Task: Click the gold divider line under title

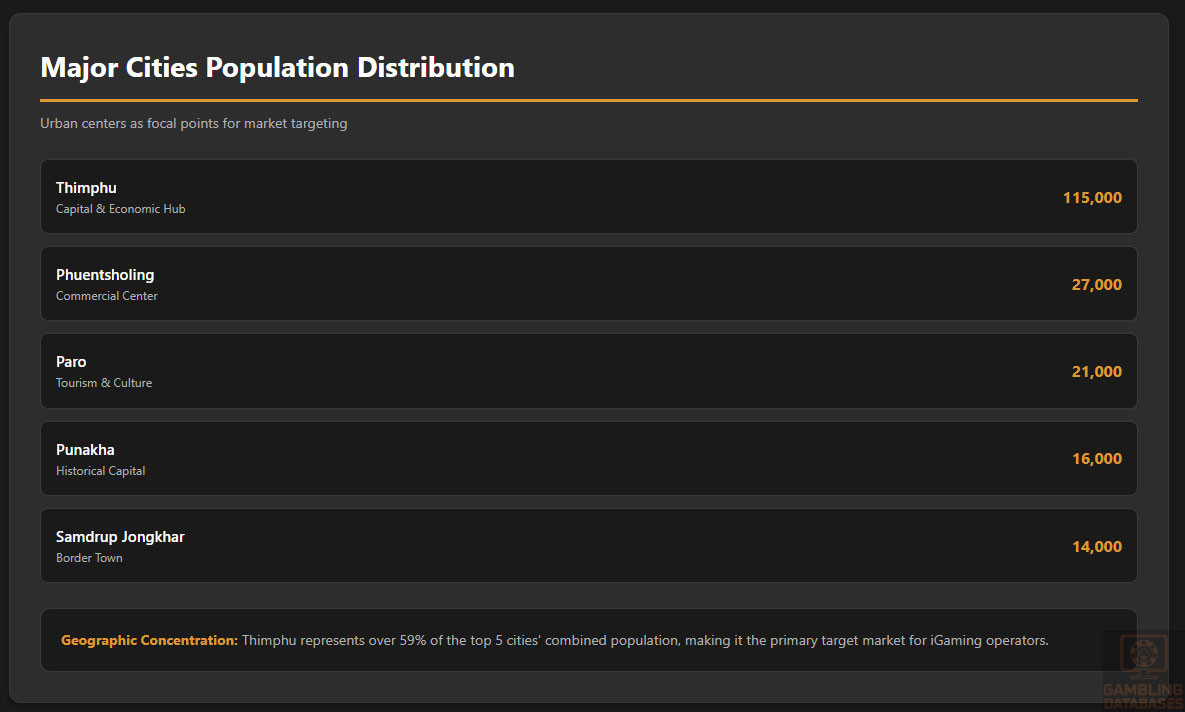Action: [588, 101]
